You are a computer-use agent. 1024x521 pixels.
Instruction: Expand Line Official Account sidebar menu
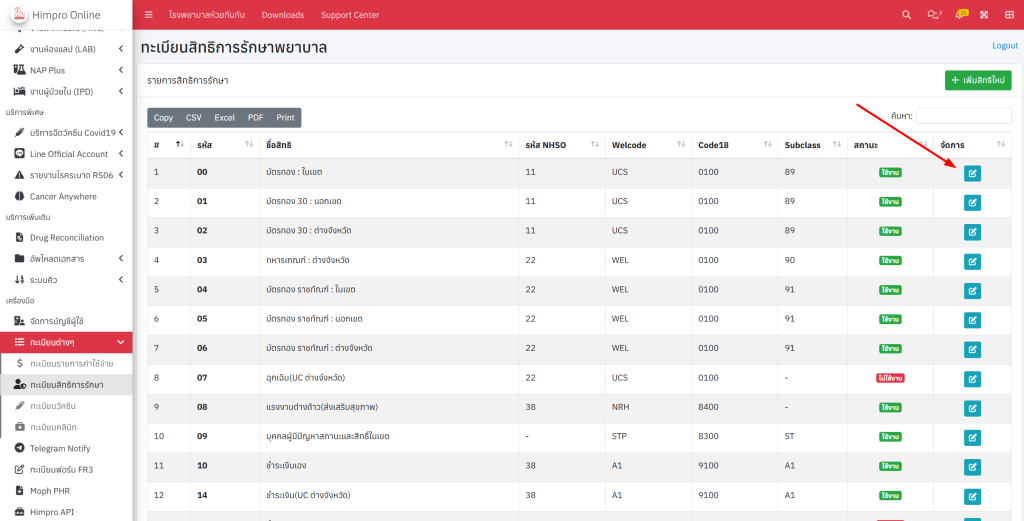[66, 154]
